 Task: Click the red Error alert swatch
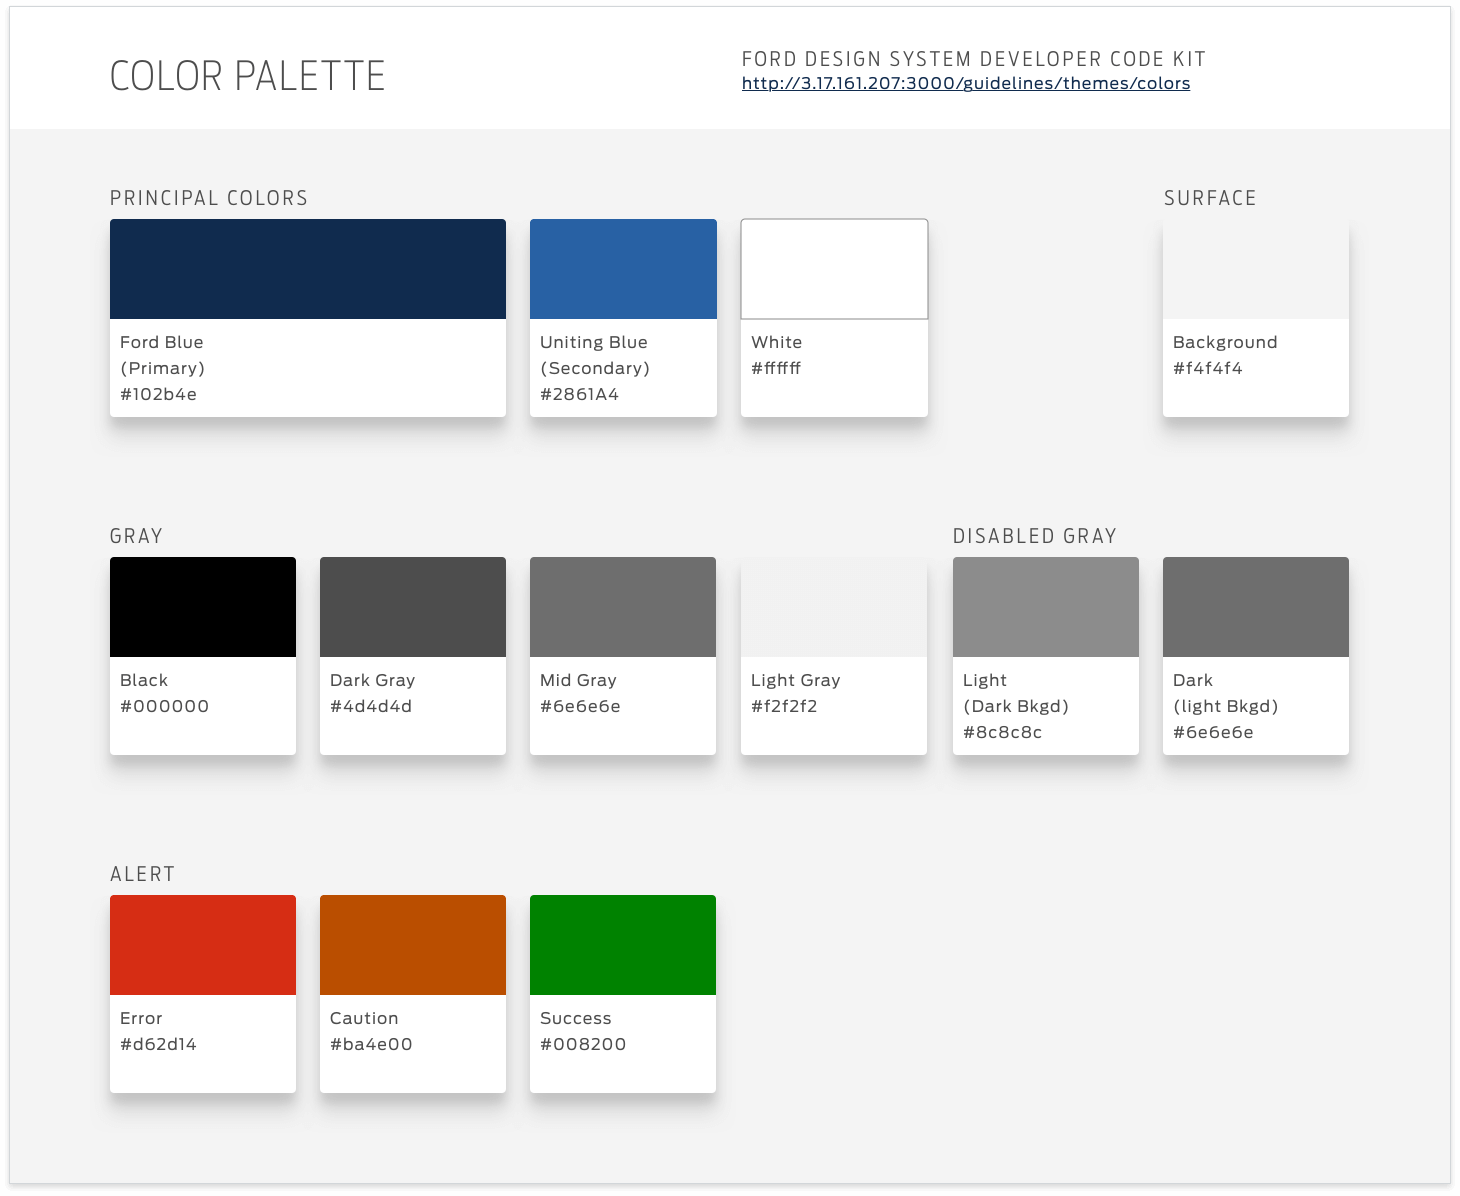pos(203,945)
